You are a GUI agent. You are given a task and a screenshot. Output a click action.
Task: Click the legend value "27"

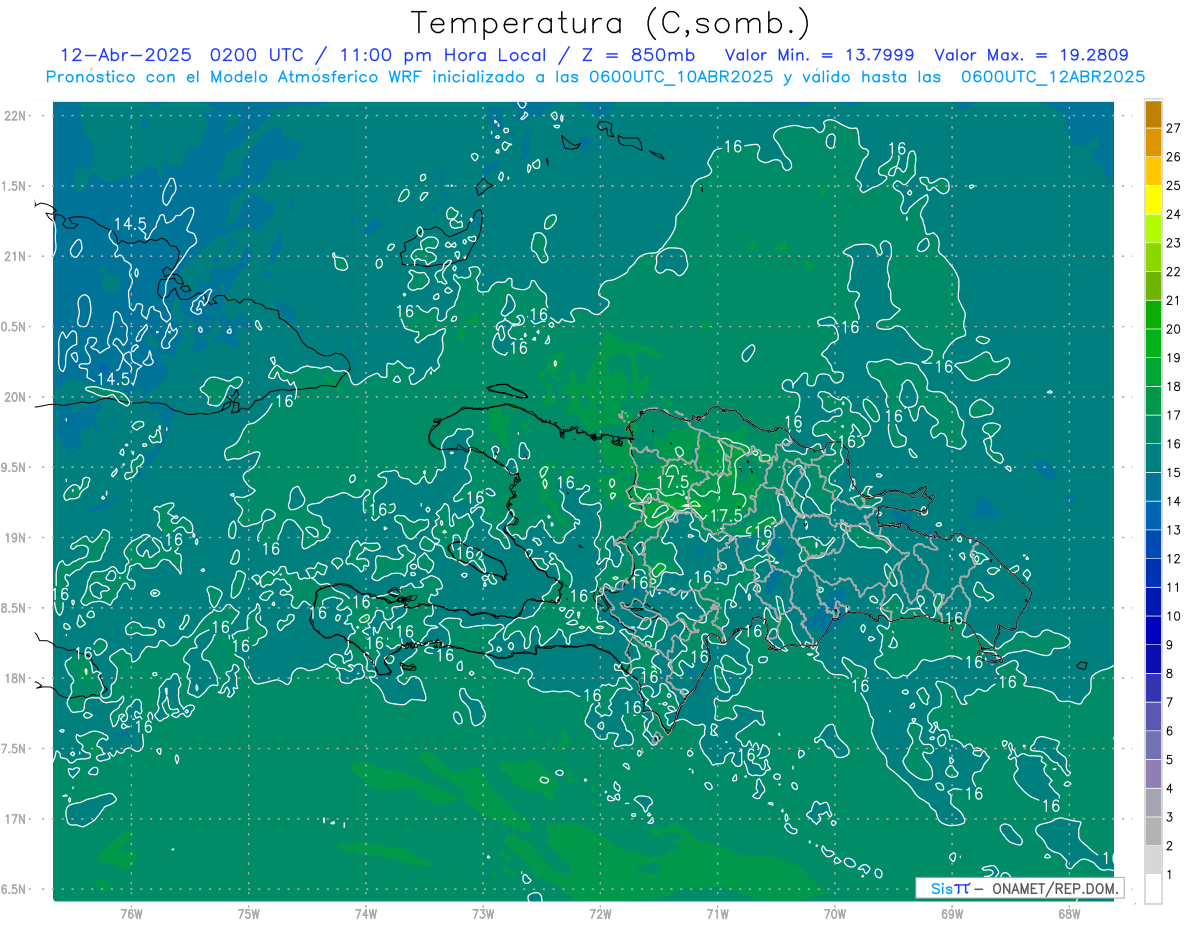pos(1174,128)
